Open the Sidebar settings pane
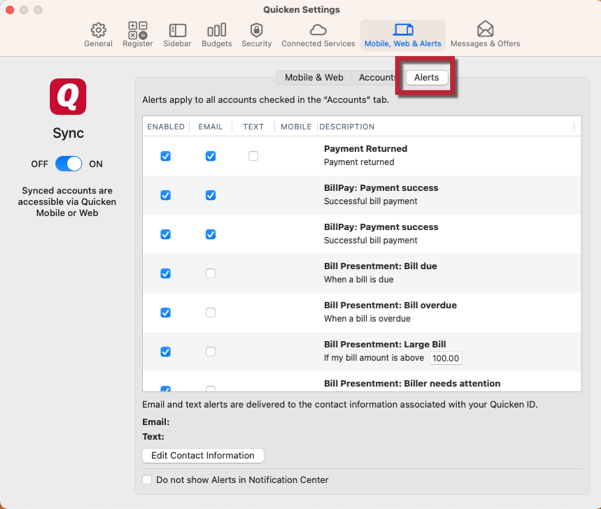601x509 pixels. (x=177, y=35)
